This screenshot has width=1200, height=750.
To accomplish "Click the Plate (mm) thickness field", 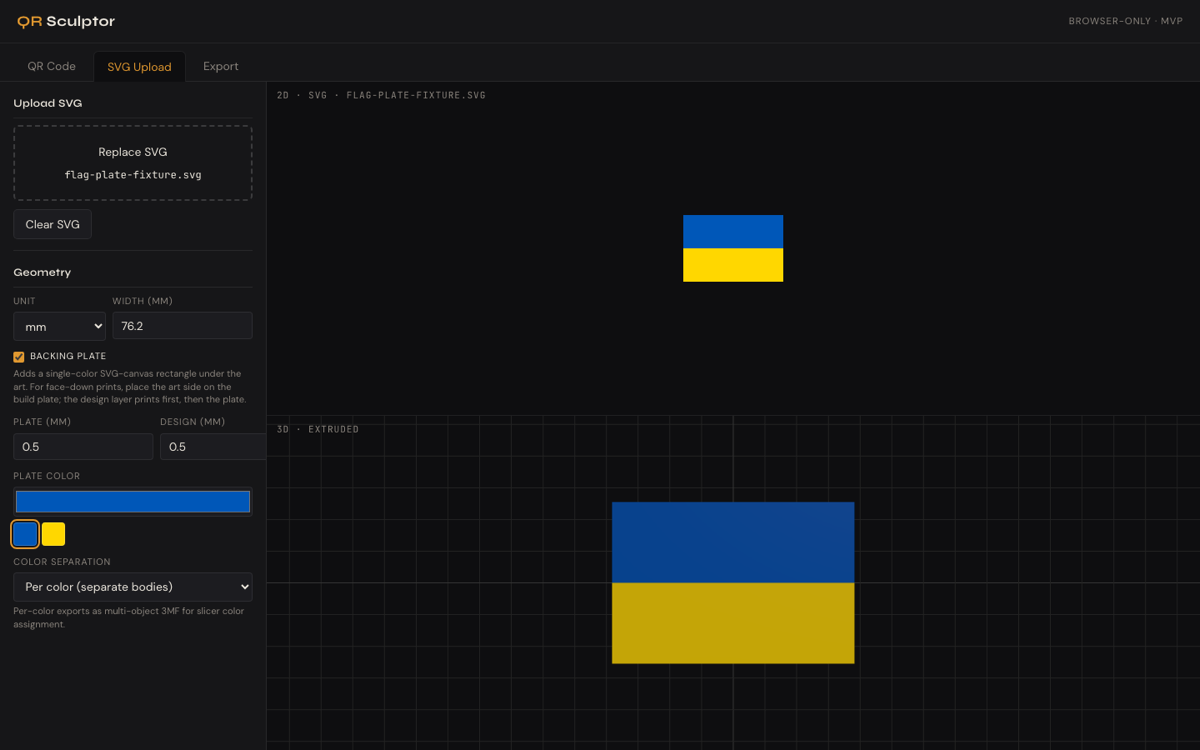I will coord(83,446).
